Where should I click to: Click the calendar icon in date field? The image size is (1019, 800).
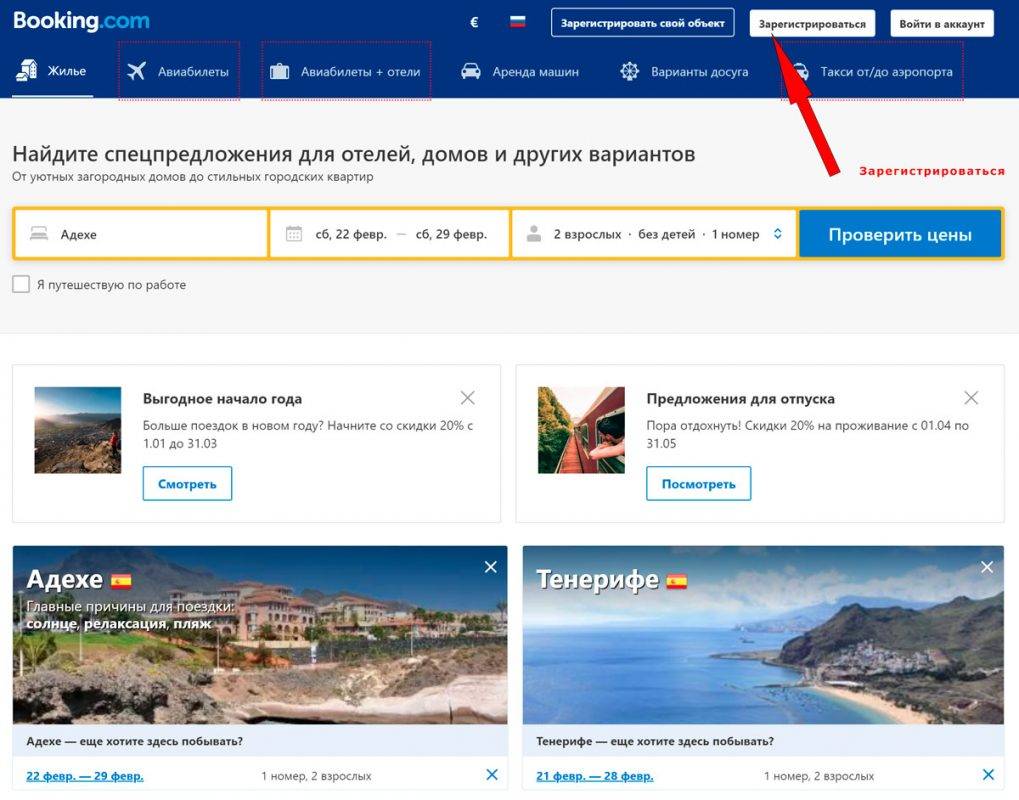point(294,234)
